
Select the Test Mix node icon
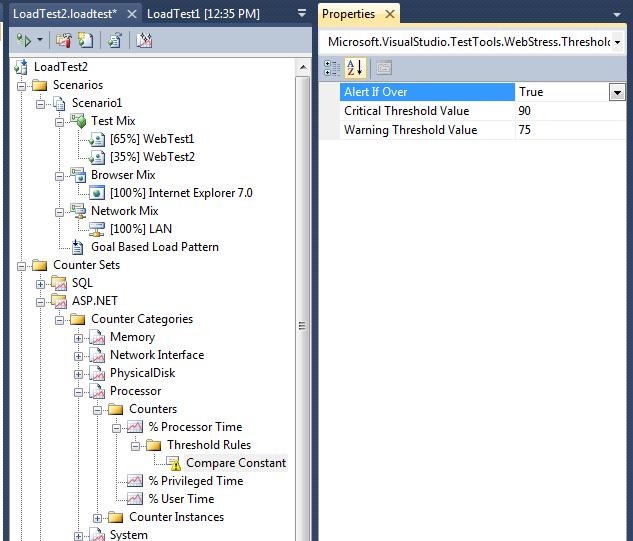(78, 121)
